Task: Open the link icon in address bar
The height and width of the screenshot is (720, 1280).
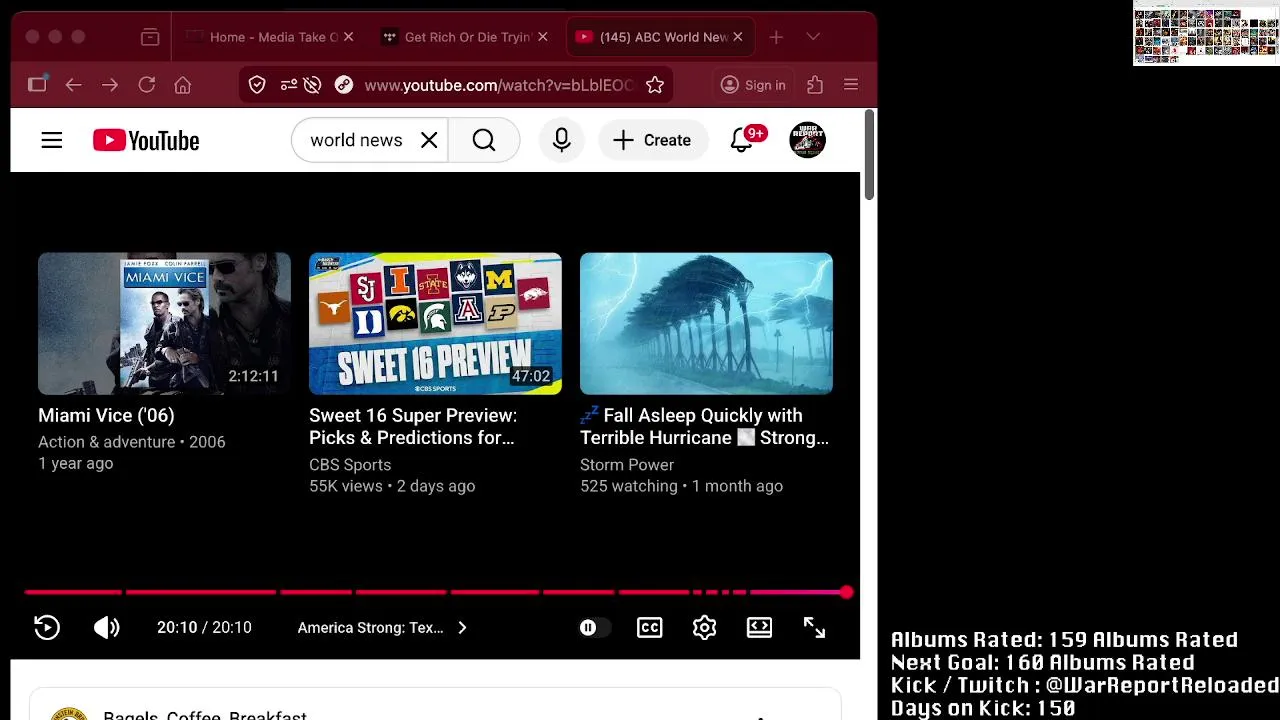Action: pos(344,85)
